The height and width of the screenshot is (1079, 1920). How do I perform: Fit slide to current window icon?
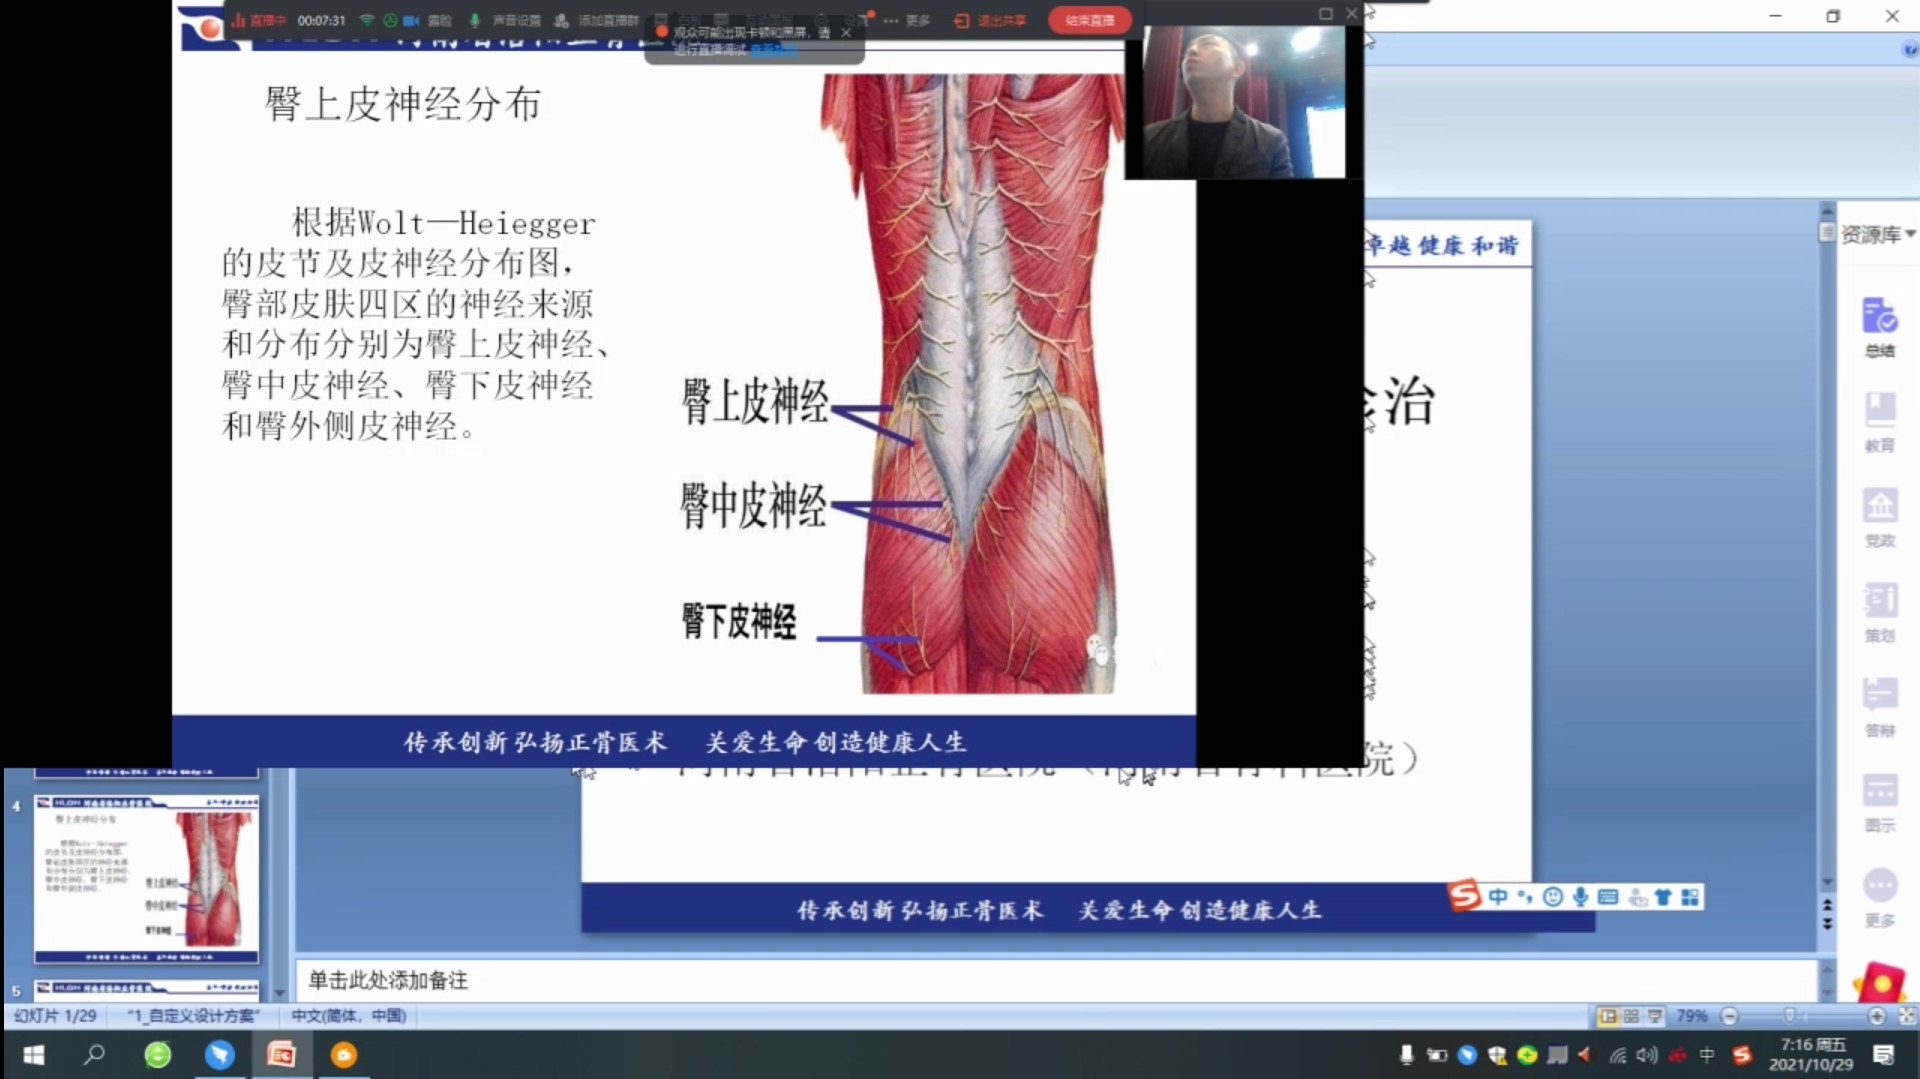tap(1907, 1016)
